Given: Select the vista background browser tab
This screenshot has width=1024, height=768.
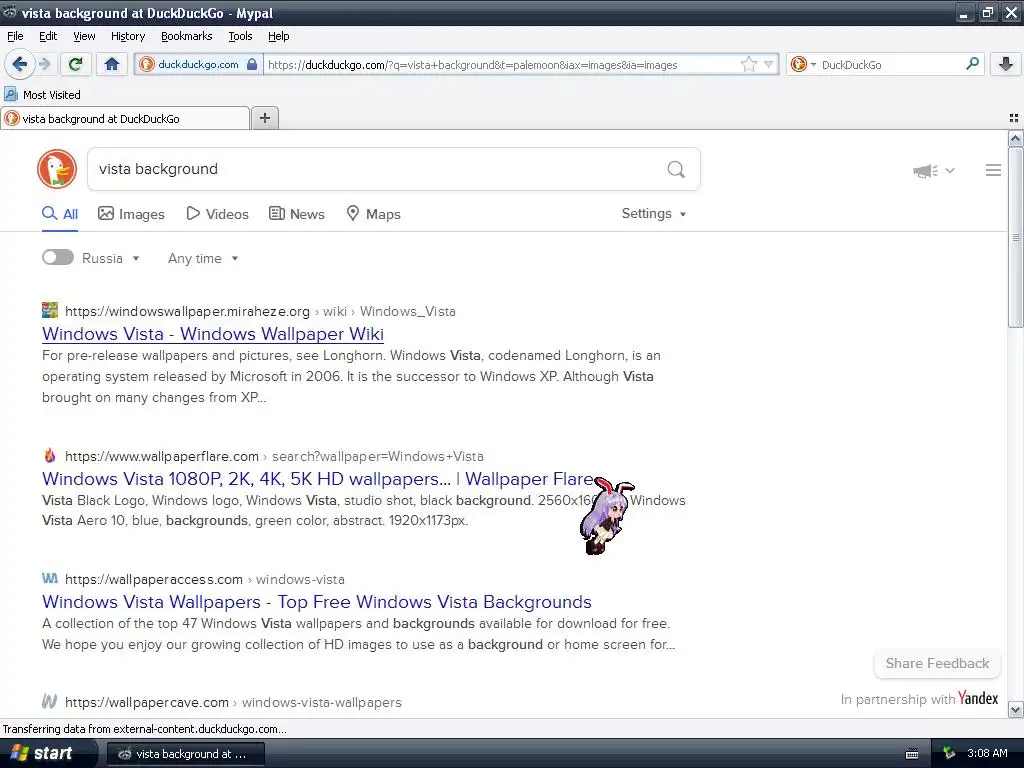Looking at the screenshot, I should (x=125, y=119).
